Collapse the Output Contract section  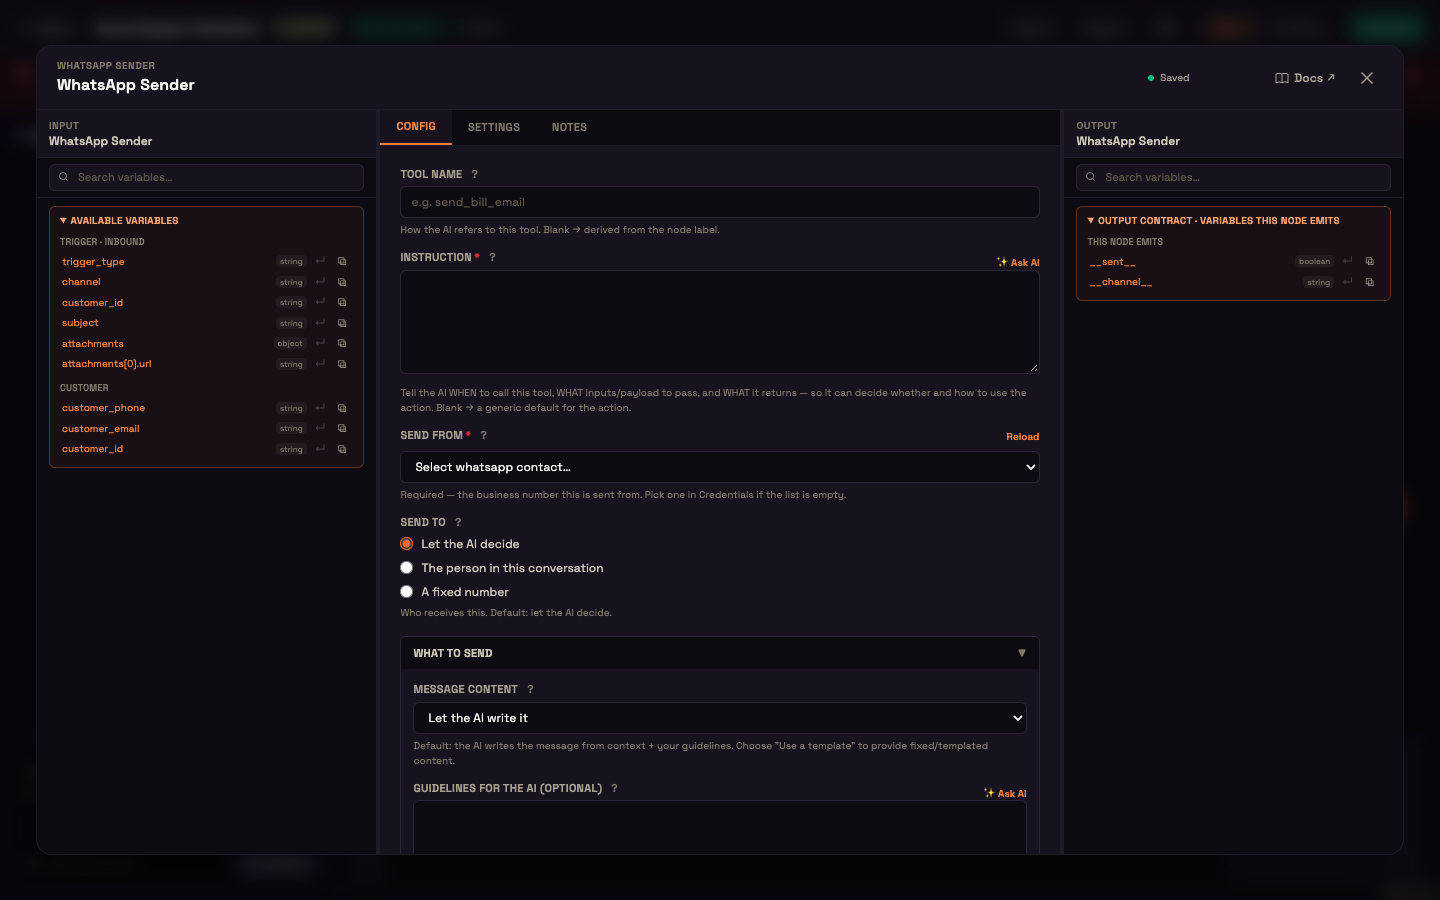coord(1213,220)
